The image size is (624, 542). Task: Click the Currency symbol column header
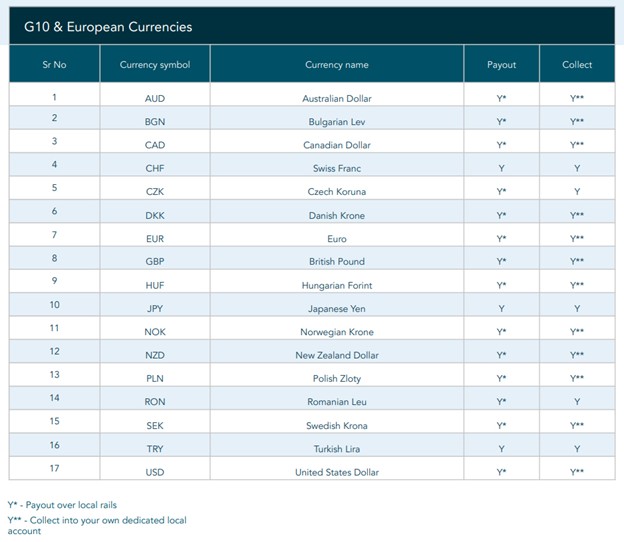[154, 64]
